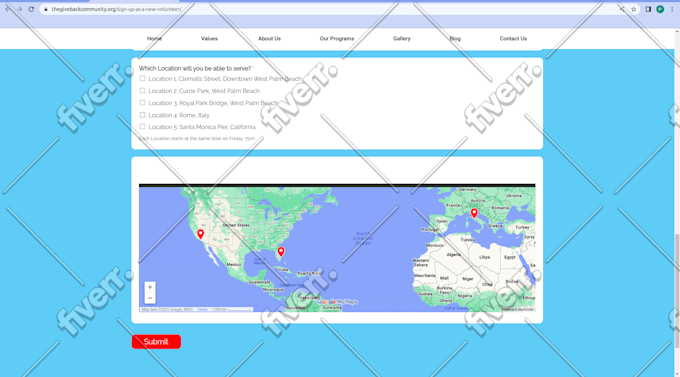Go back with the browser back arrow
The height and width of the screenshot is (377, 680).
[8, 9]
